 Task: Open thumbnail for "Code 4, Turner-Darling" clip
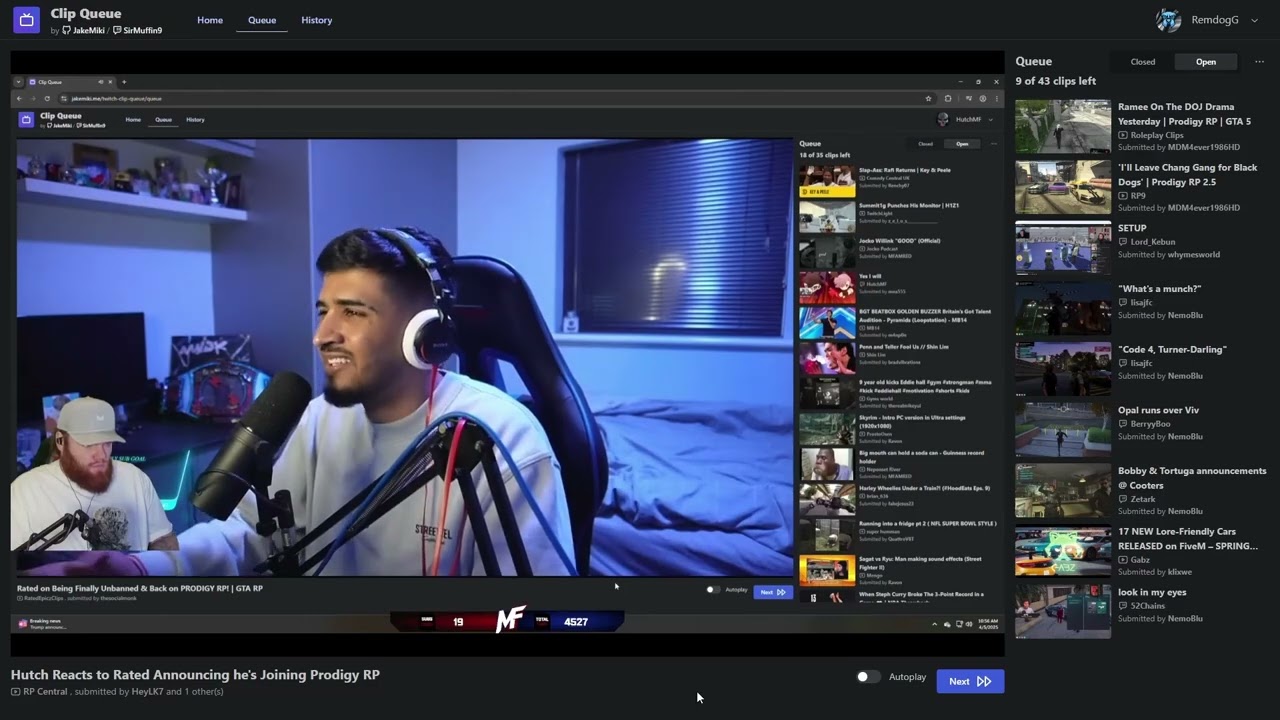1063,369
